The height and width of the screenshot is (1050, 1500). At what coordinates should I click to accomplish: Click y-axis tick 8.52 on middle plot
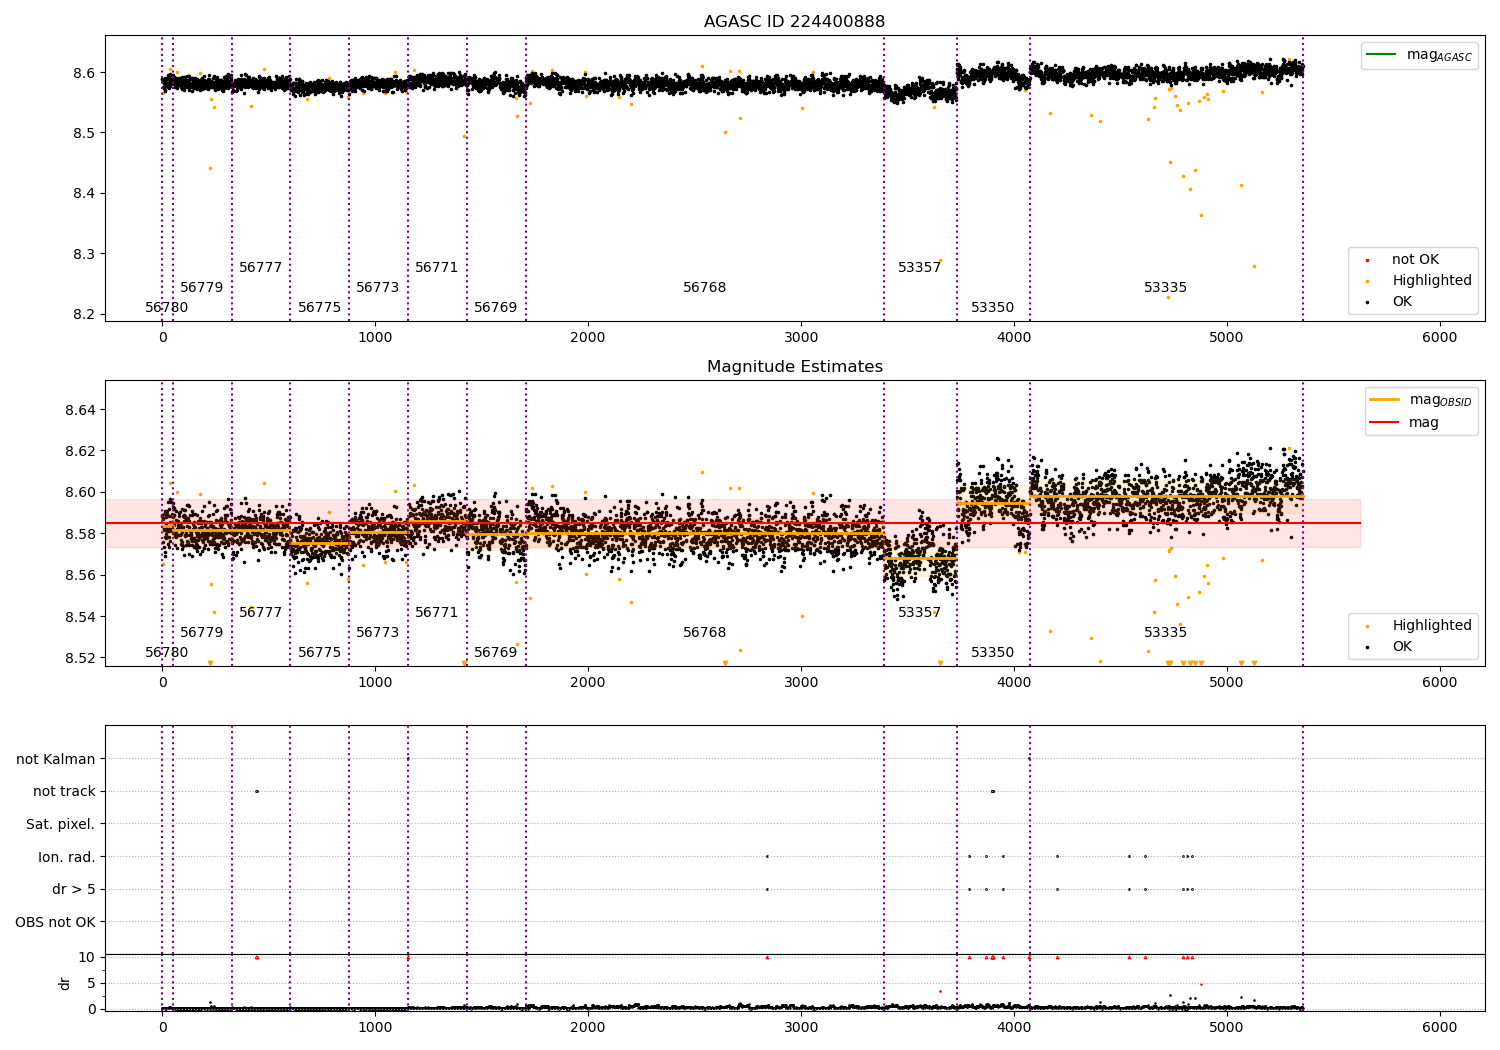tap(80, 659)
